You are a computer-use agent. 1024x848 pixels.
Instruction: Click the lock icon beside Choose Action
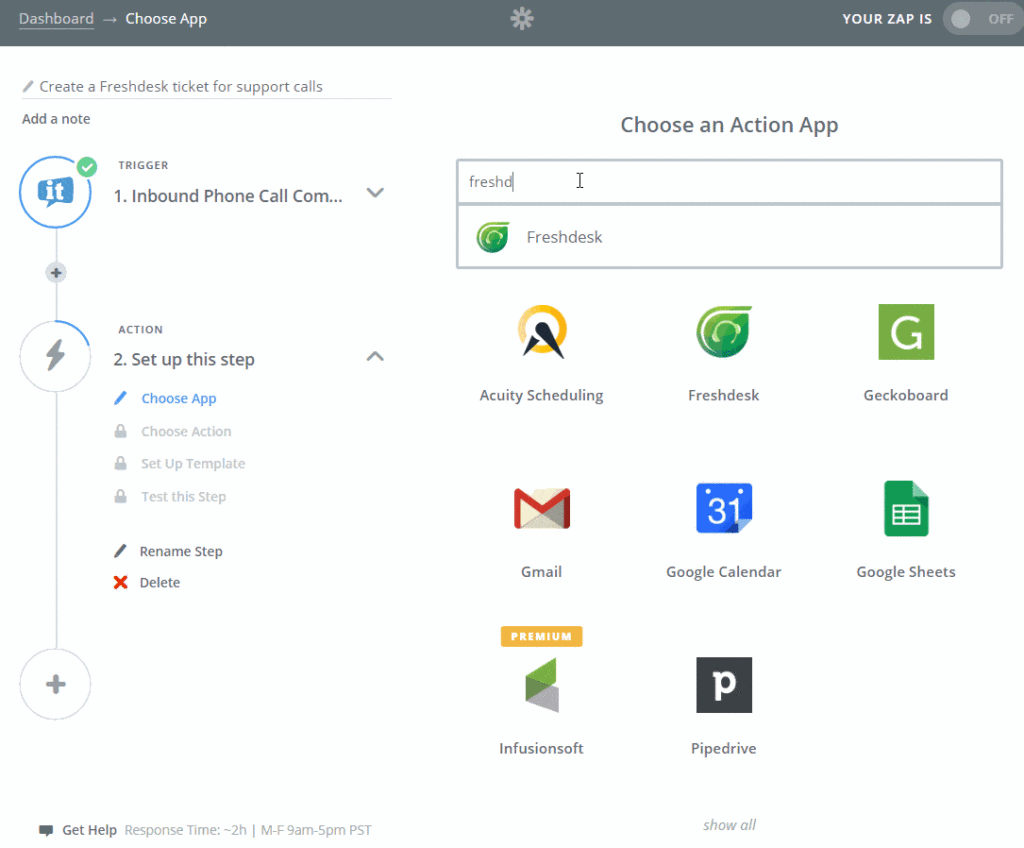(x=120, y=431)
